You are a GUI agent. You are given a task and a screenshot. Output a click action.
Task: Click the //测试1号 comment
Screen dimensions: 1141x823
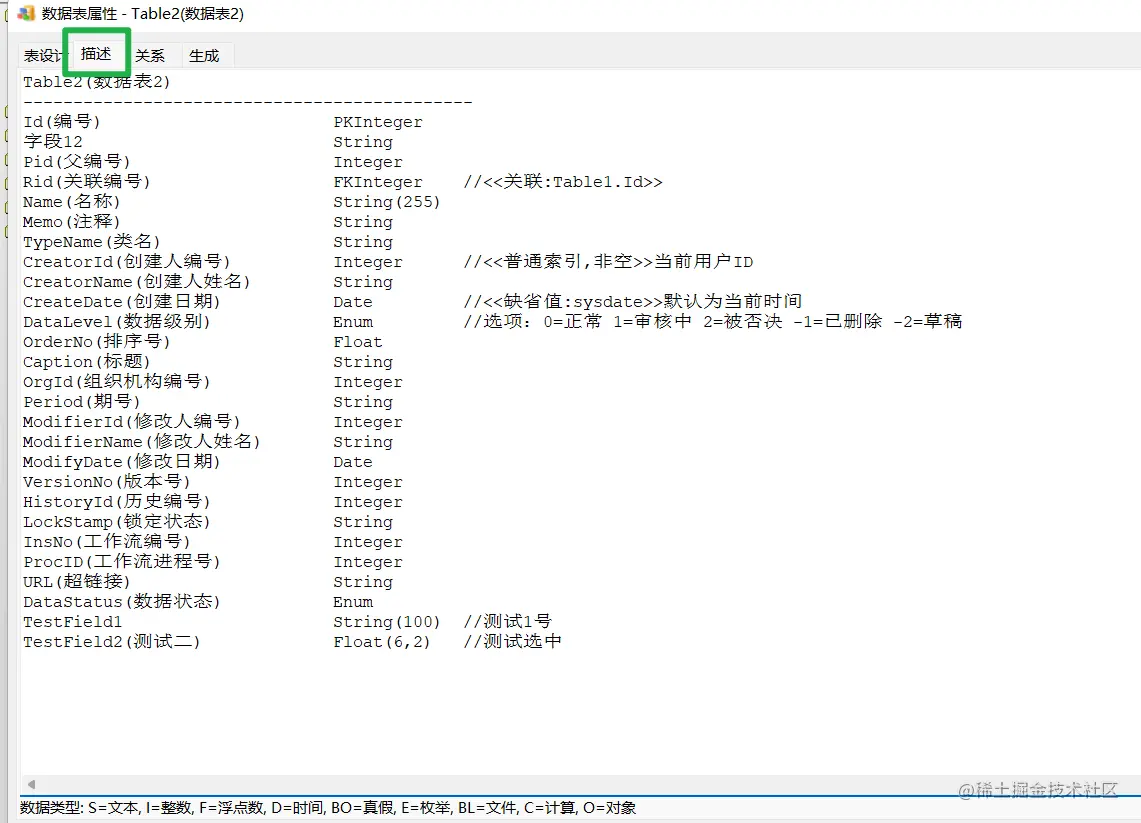tap(508, 621)
